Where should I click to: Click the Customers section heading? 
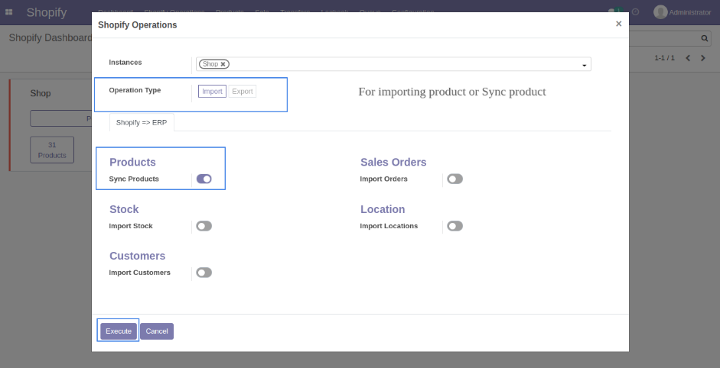[137, 256]
